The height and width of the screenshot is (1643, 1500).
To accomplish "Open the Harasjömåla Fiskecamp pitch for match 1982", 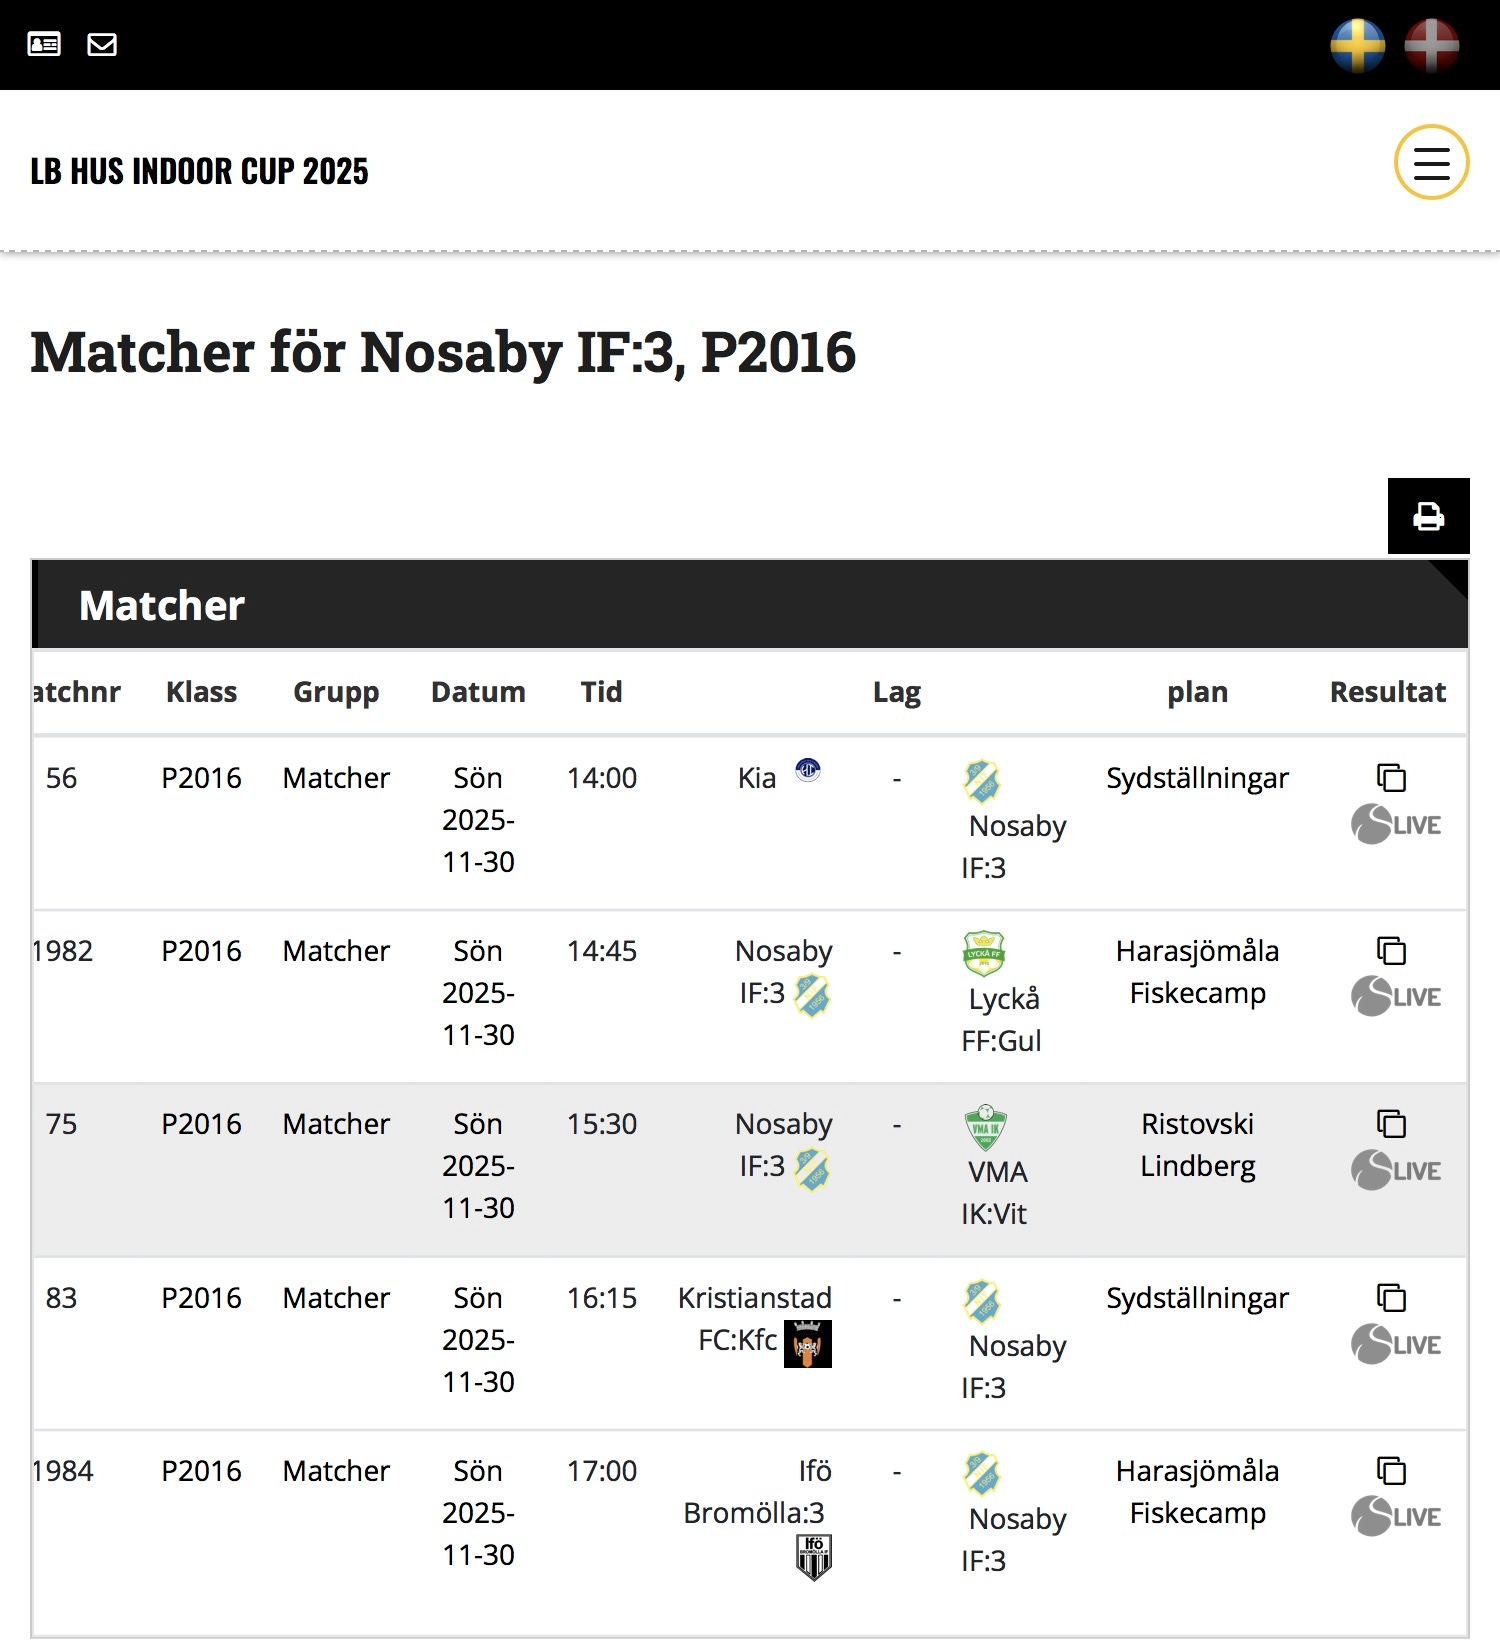I will (1197, 972).
